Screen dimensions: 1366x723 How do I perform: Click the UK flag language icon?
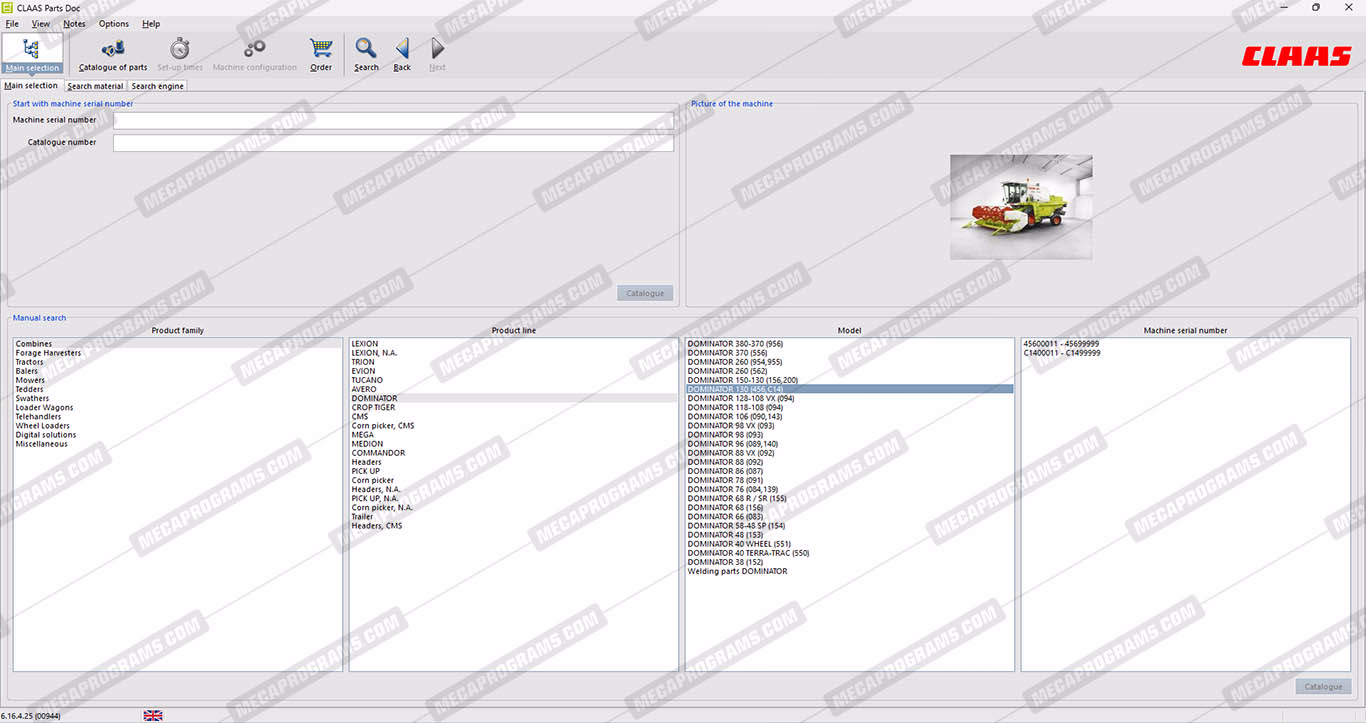[153, 715]
